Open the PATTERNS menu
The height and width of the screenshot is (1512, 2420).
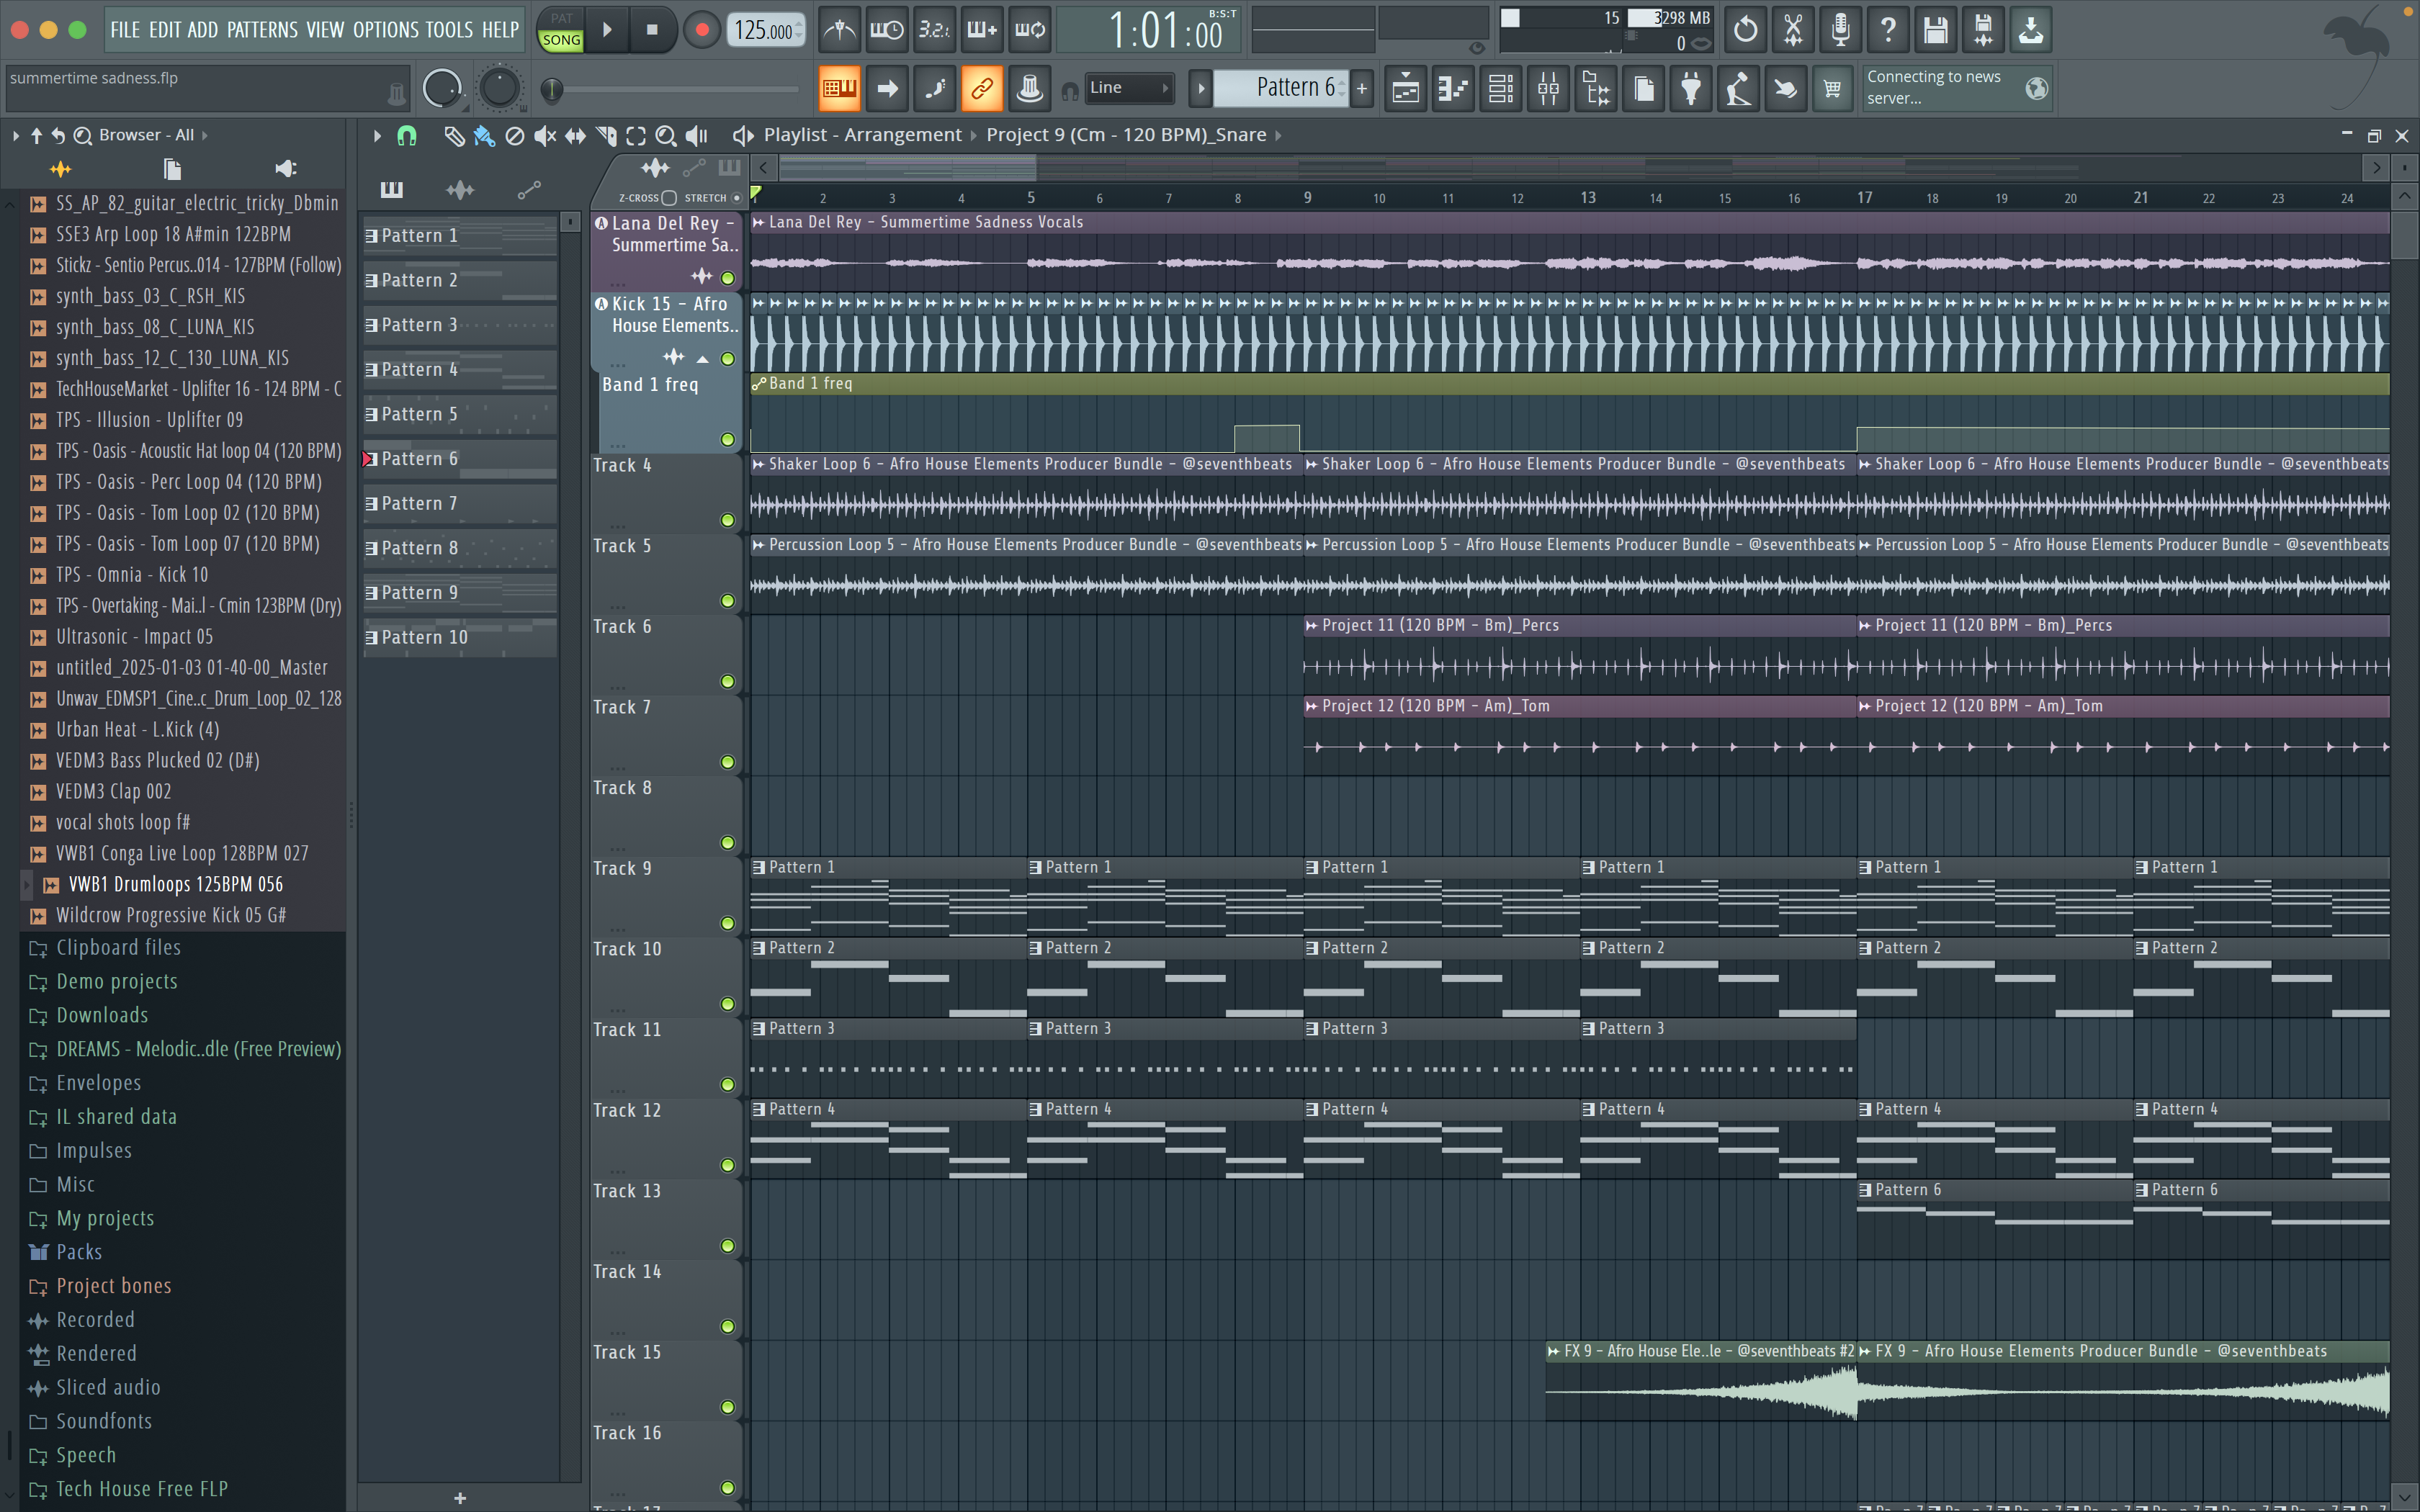tap(262, 30)
